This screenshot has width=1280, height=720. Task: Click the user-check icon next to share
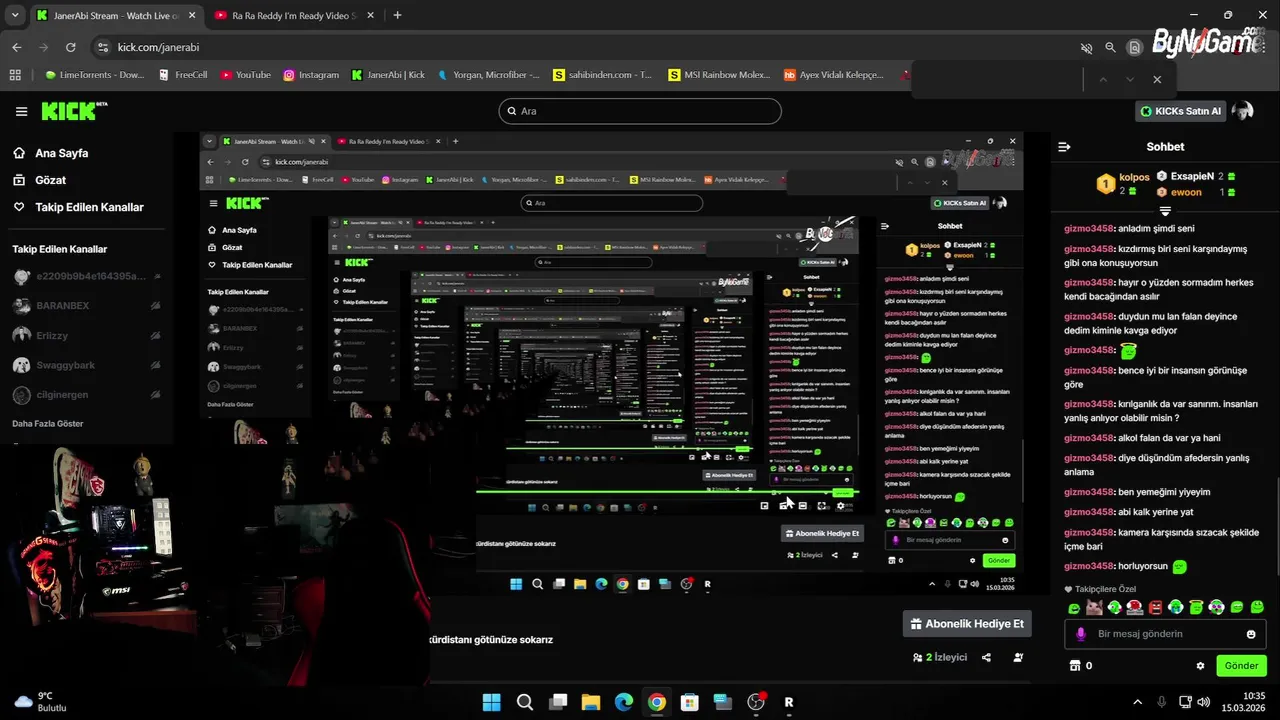coord(1018,657)
